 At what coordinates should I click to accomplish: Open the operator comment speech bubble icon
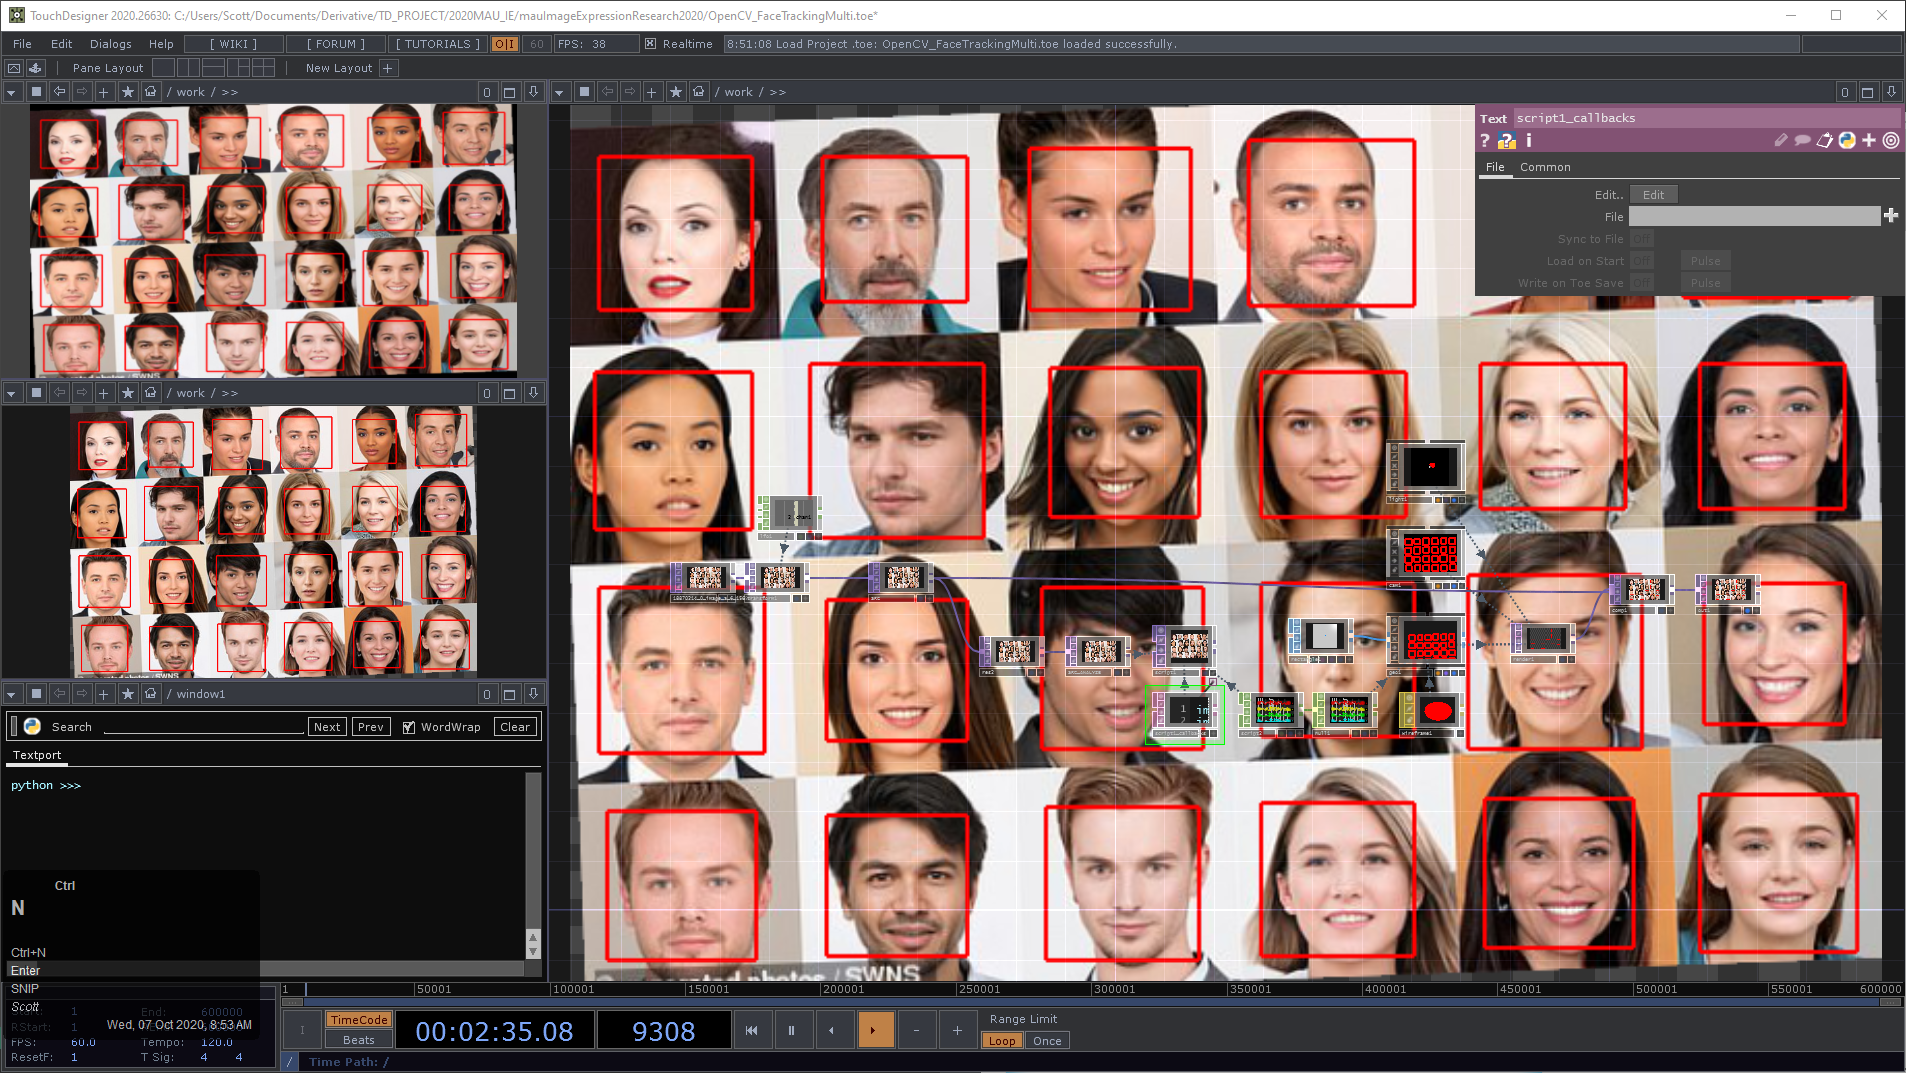click(1802, 141)
